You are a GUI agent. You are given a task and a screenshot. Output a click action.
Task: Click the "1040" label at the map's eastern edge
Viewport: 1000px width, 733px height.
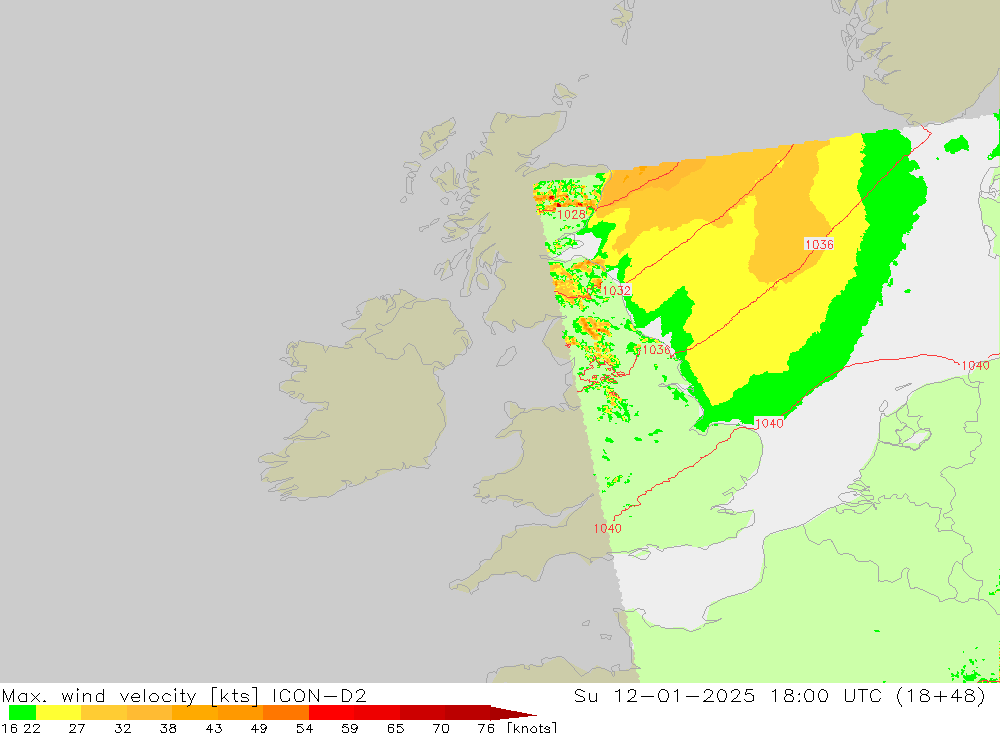(x=975, y=366)
